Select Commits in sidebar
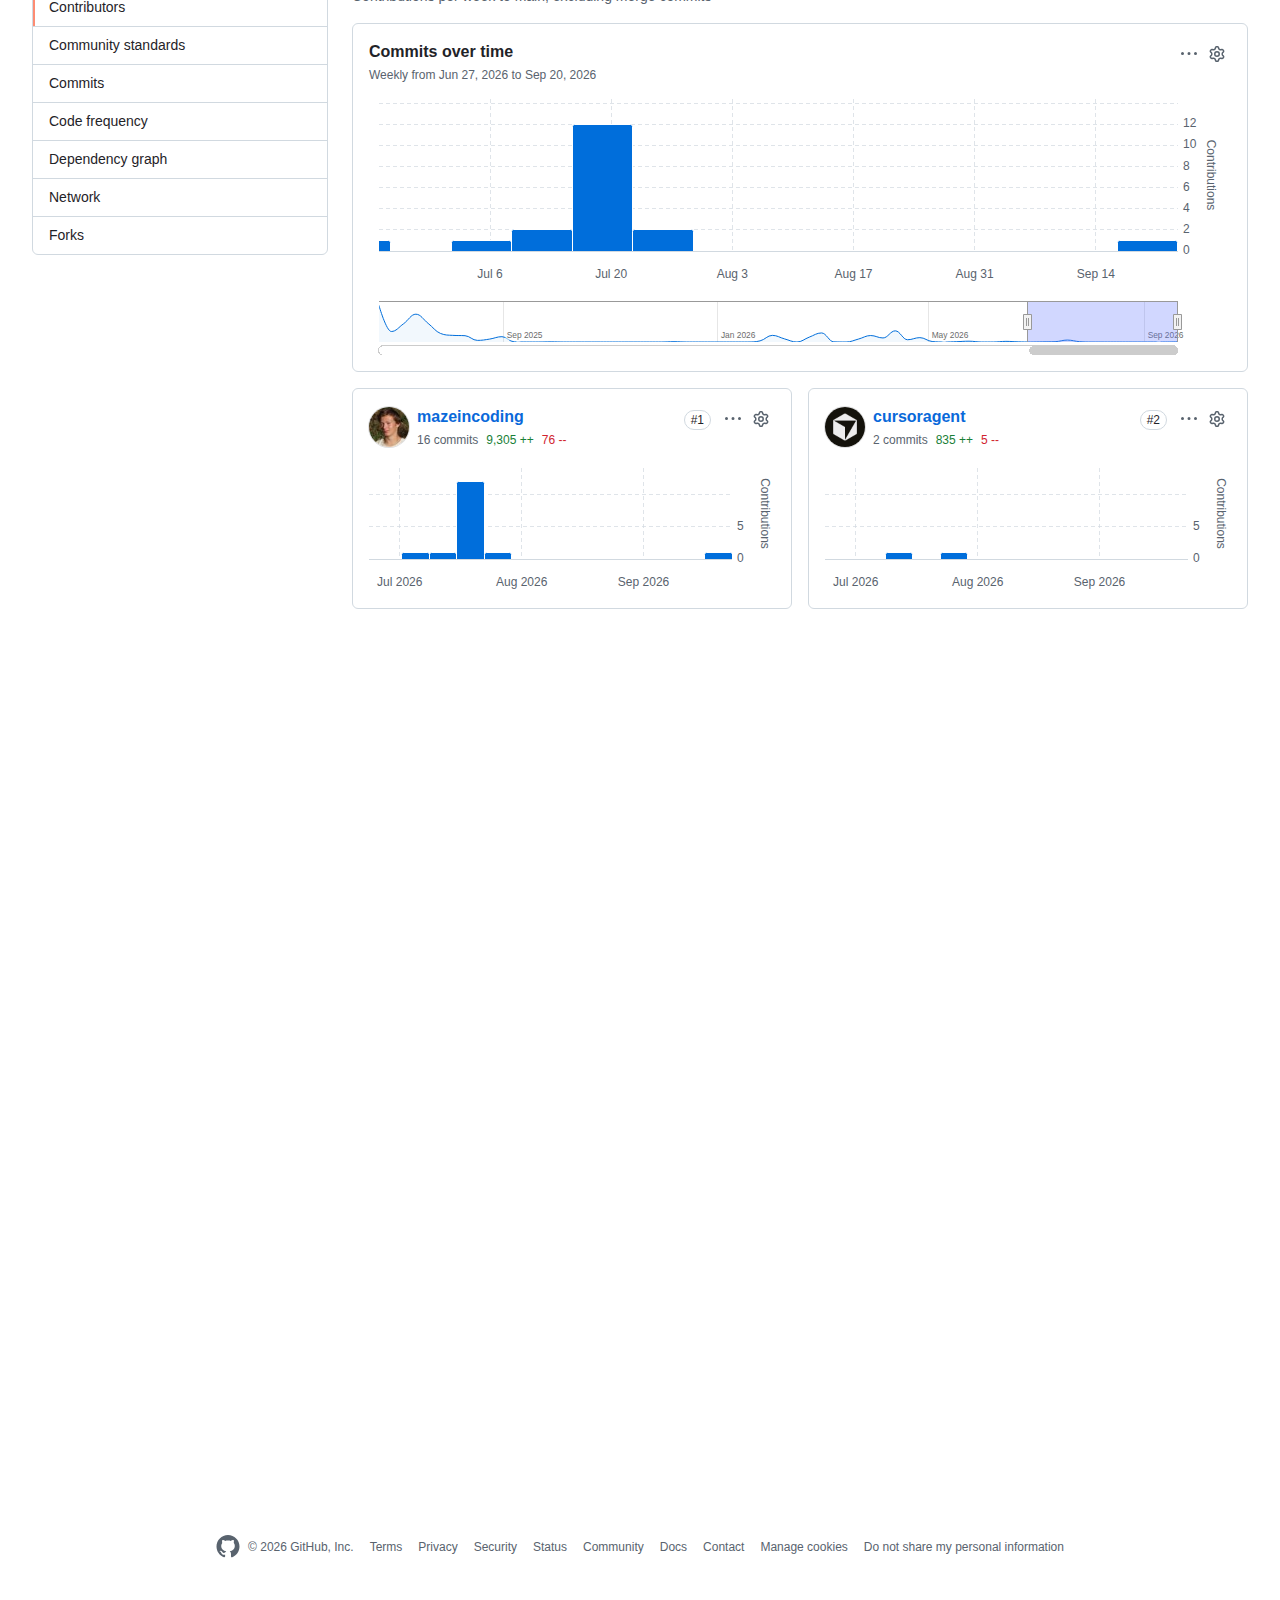 pos(180,83)
